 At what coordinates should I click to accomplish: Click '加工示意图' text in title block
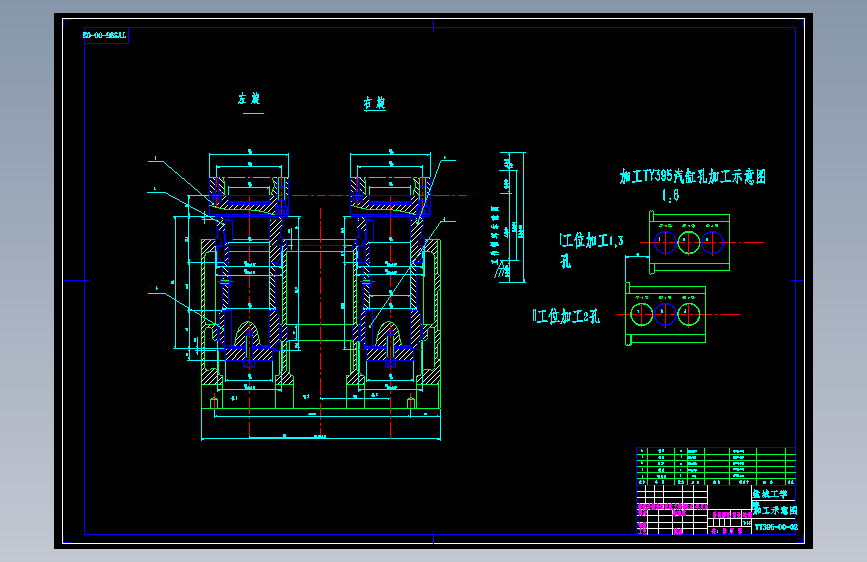tap(775, 510)
